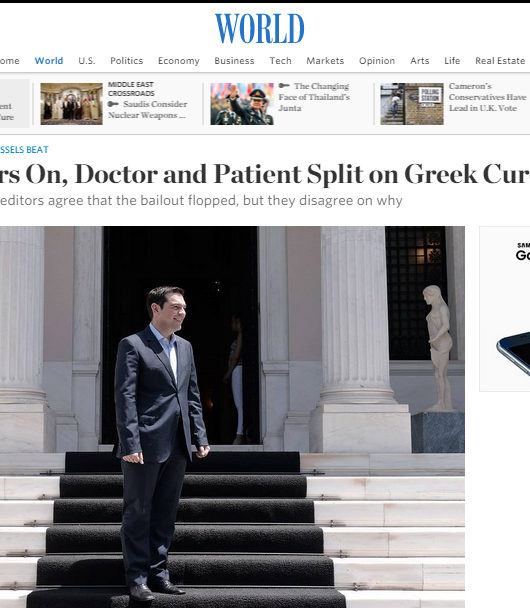
Task: Select the Markets menu item
Action: pos(325,61)
